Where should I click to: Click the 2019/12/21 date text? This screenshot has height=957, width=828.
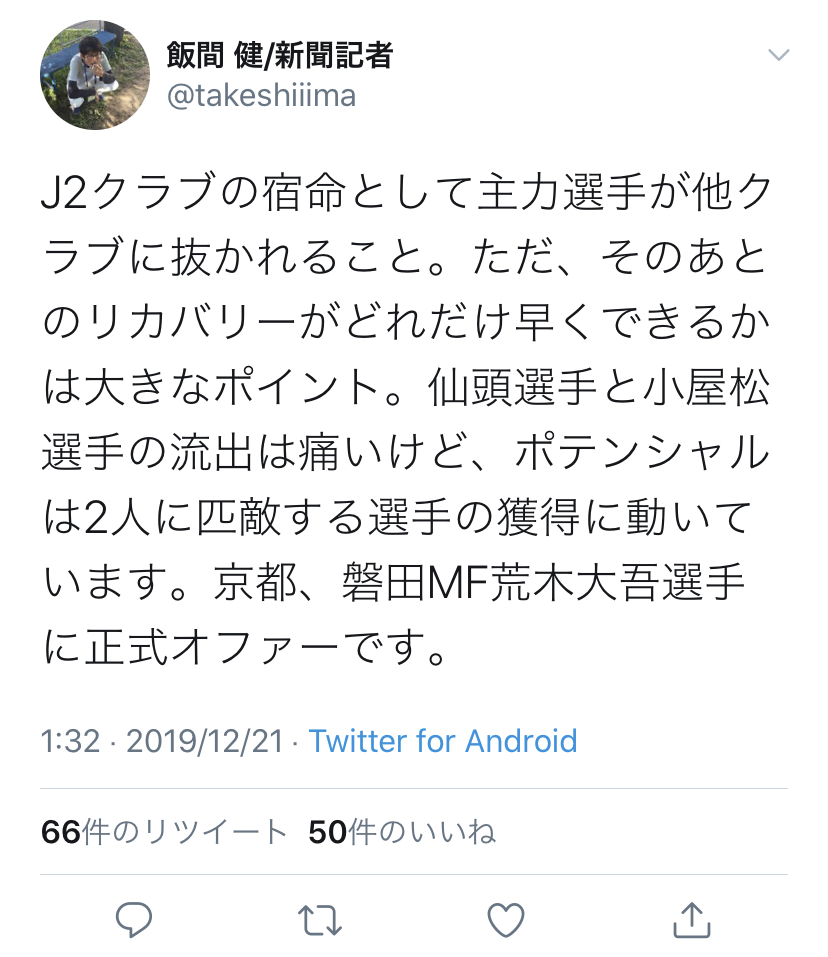coord(205,741)
